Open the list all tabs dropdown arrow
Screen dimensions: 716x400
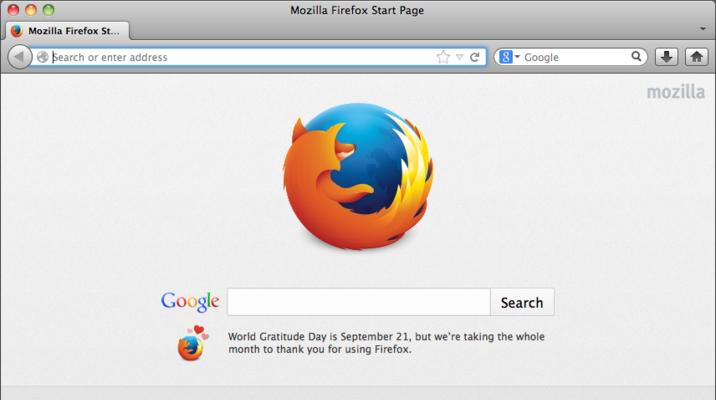pos(703,29)
